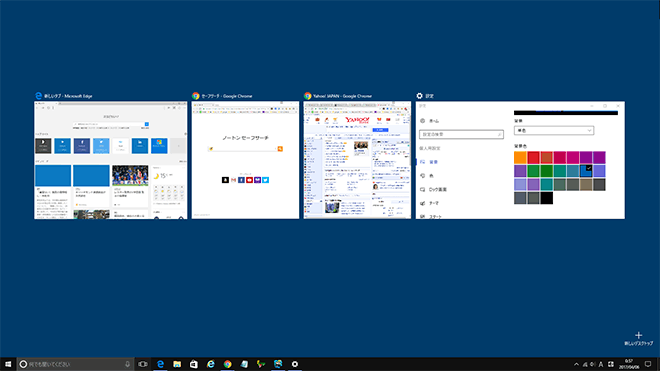Image resolution: width=660 pixels, height=371 pixels.
Task: Click Chrome icon beside Safe Search title
Action: (x=196, y=96)
